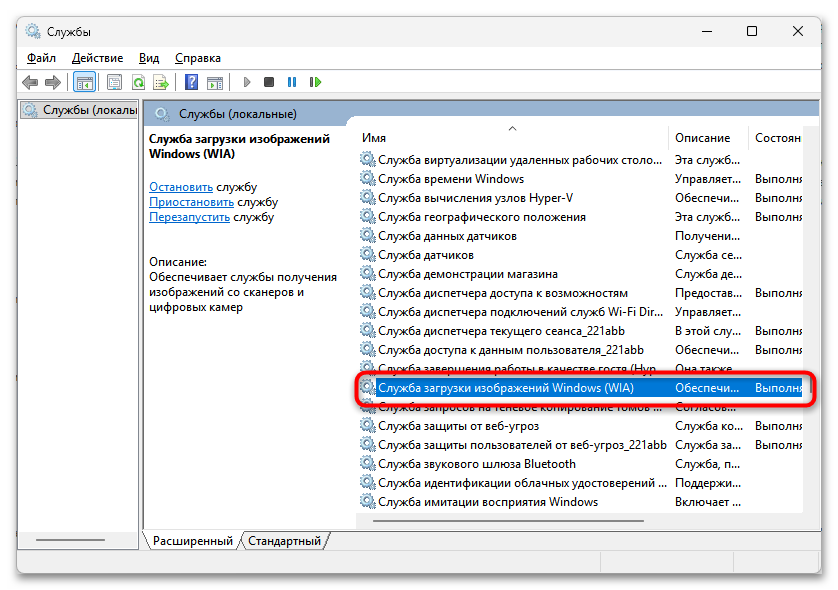Viewport: 838px width, 590px height.
Task: Select Служба диспетчера подключений служб Wi-Fi Direct
Action: coord(580,312)
